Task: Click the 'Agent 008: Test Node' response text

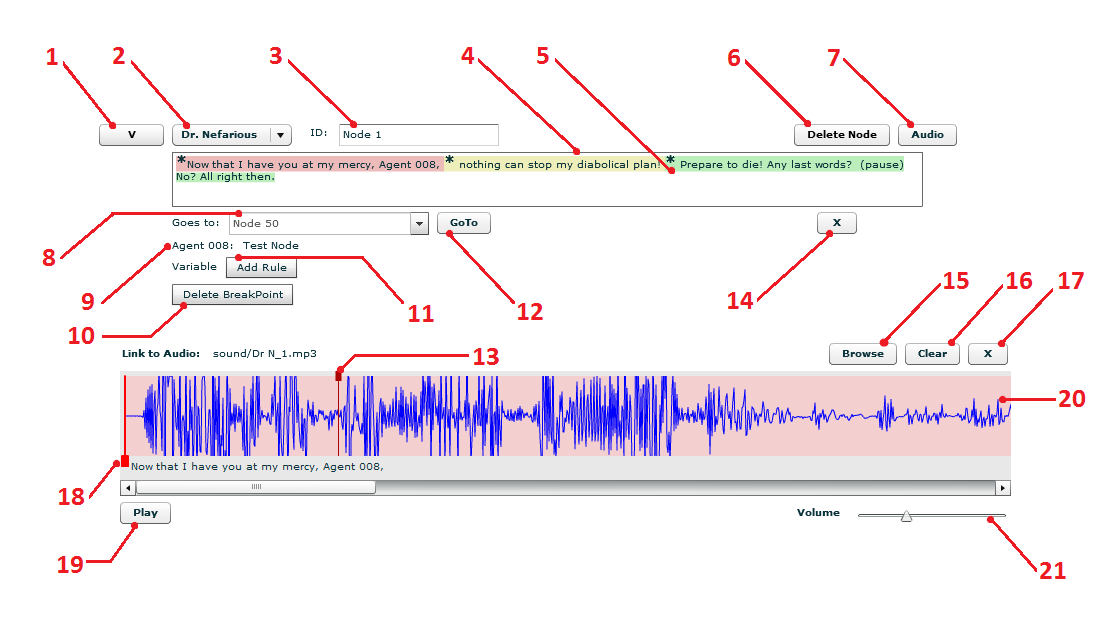Action: [x=235, y=246]
